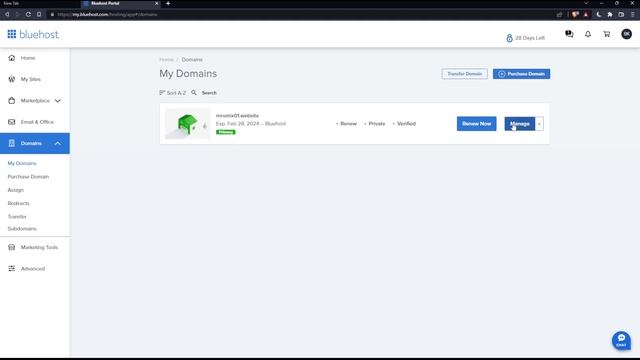Click the Marketplace bag icon

11,100
